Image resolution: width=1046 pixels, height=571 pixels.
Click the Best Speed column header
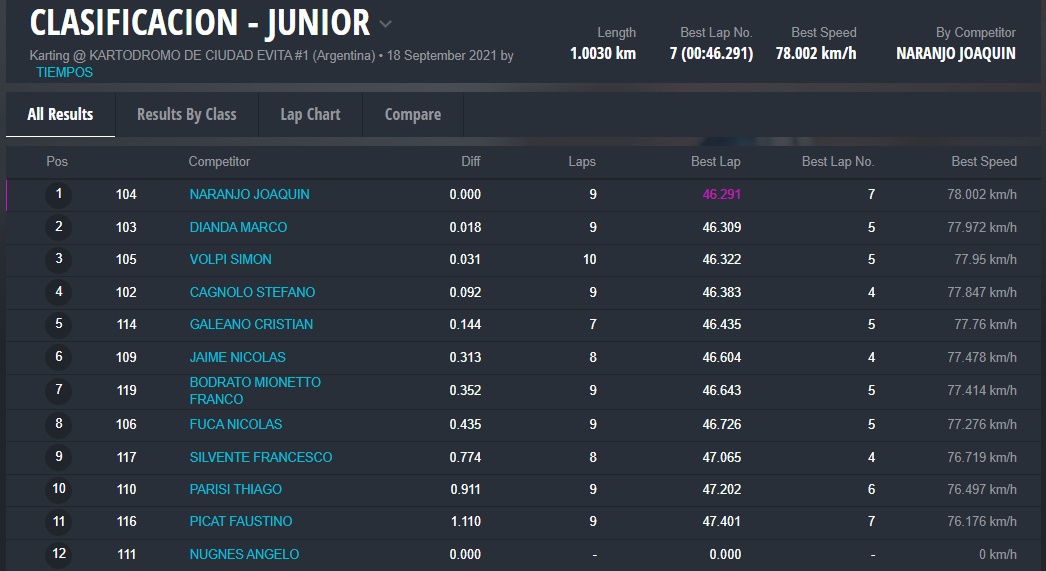coord(983,161)
